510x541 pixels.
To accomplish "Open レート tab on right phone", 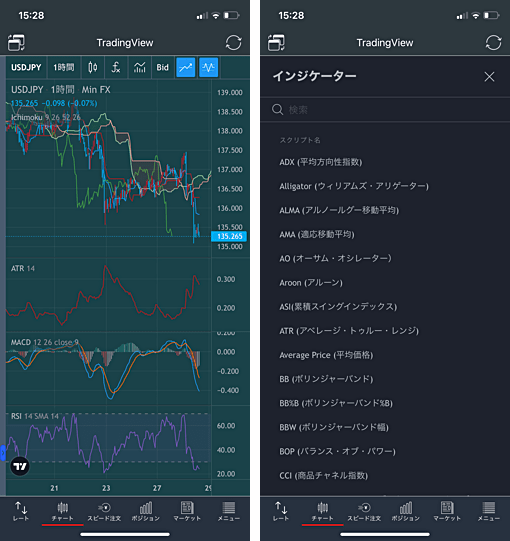I will pyautogui.click(x=281, y=512).
